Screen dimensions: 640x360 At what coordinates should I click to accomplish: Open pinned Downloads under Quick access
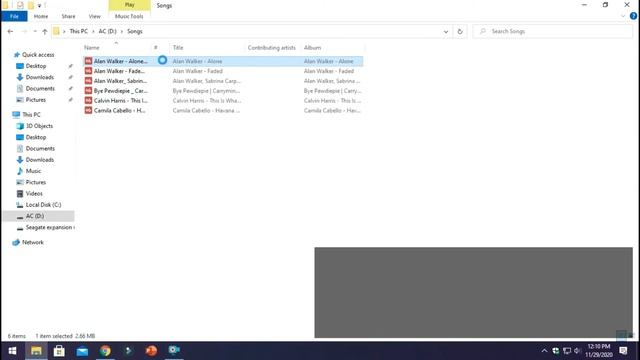tap(40, 77)
